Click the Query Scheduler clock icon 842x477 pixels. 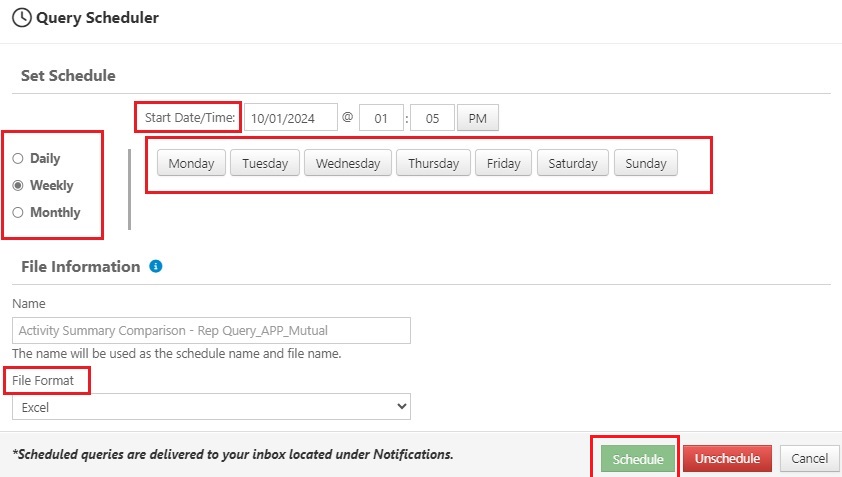[x=21, y=18]
